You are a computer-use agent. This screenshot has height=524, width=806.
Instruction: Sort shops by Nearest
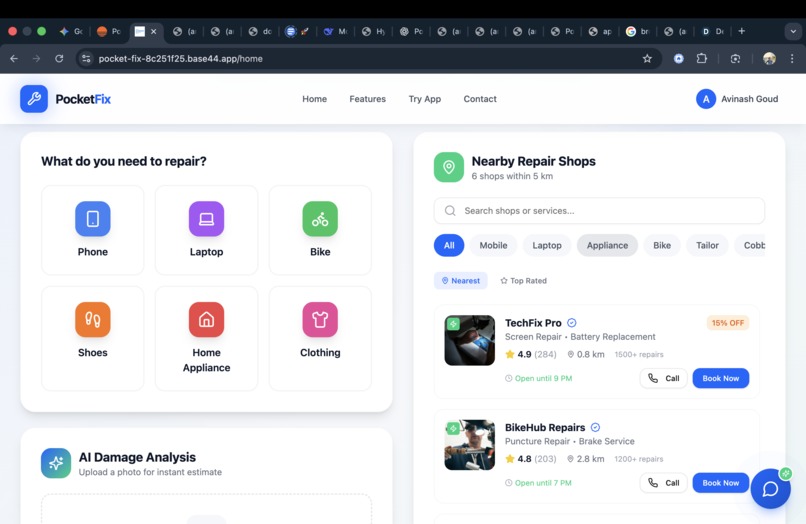pyautogui.click(x=461, y=281)
